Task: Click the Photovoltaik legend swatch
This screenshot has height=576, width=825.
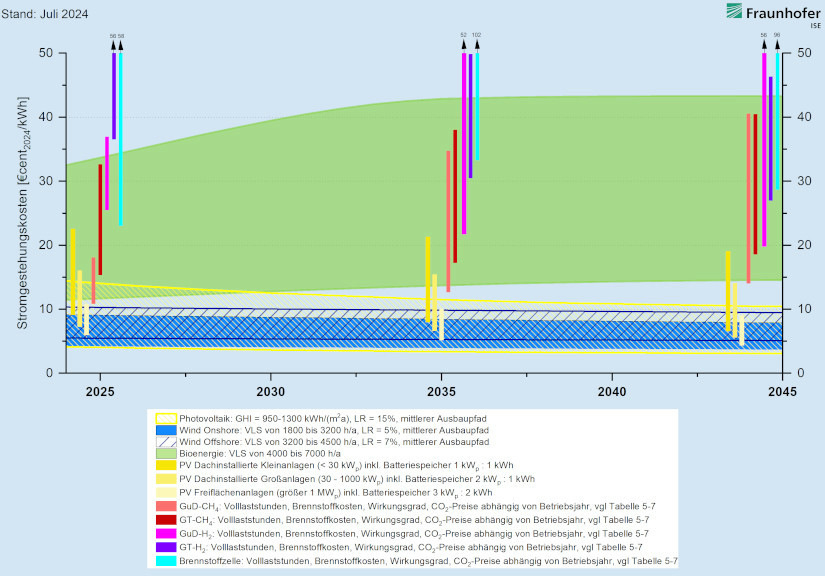Action: pyautogui.click(x=164, y=418)
